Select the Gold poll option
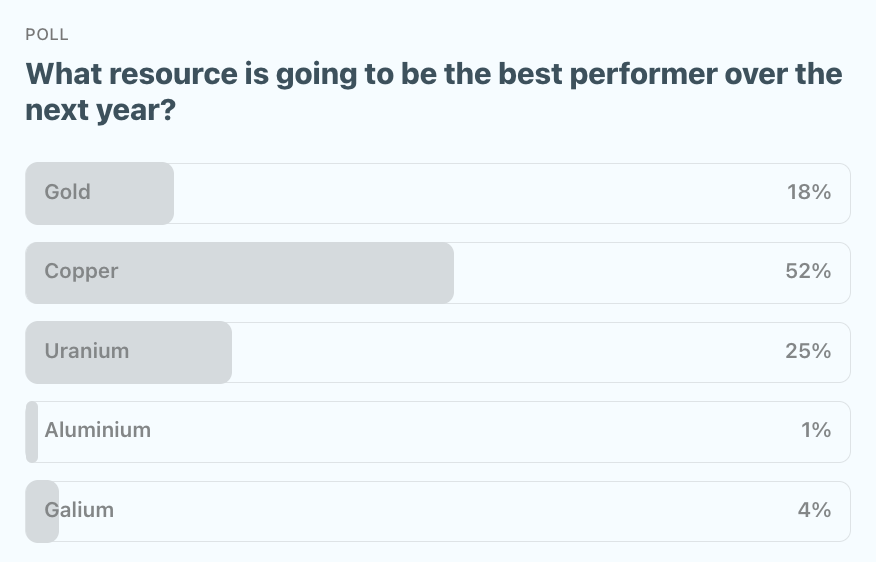This screenshot has width=876, height=562. pos(437,193)
